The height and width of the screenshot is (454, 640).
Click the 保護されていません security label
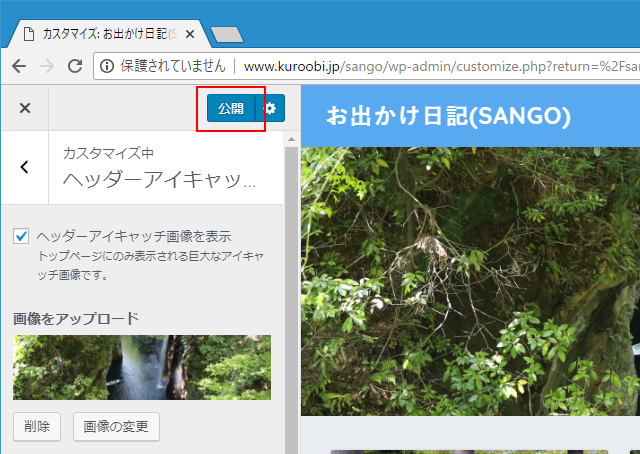173,66
